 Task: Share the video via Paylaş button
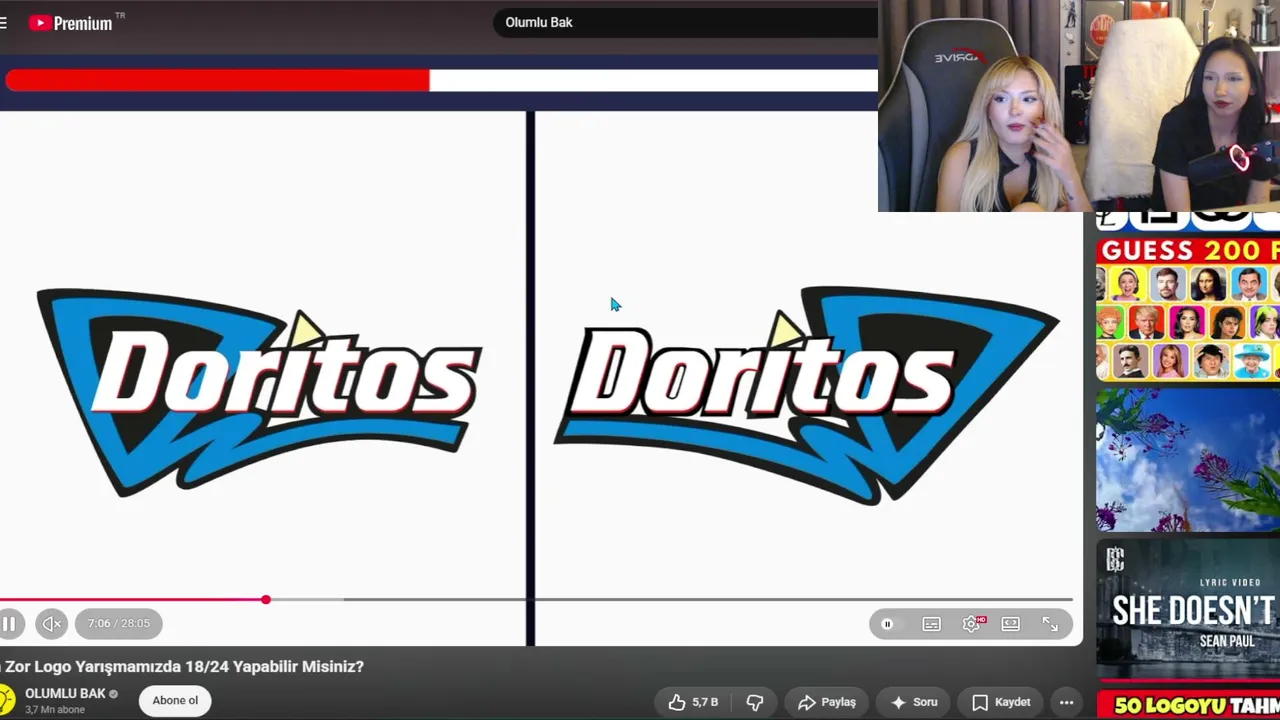pyautogui.click(x=826, y=702)
